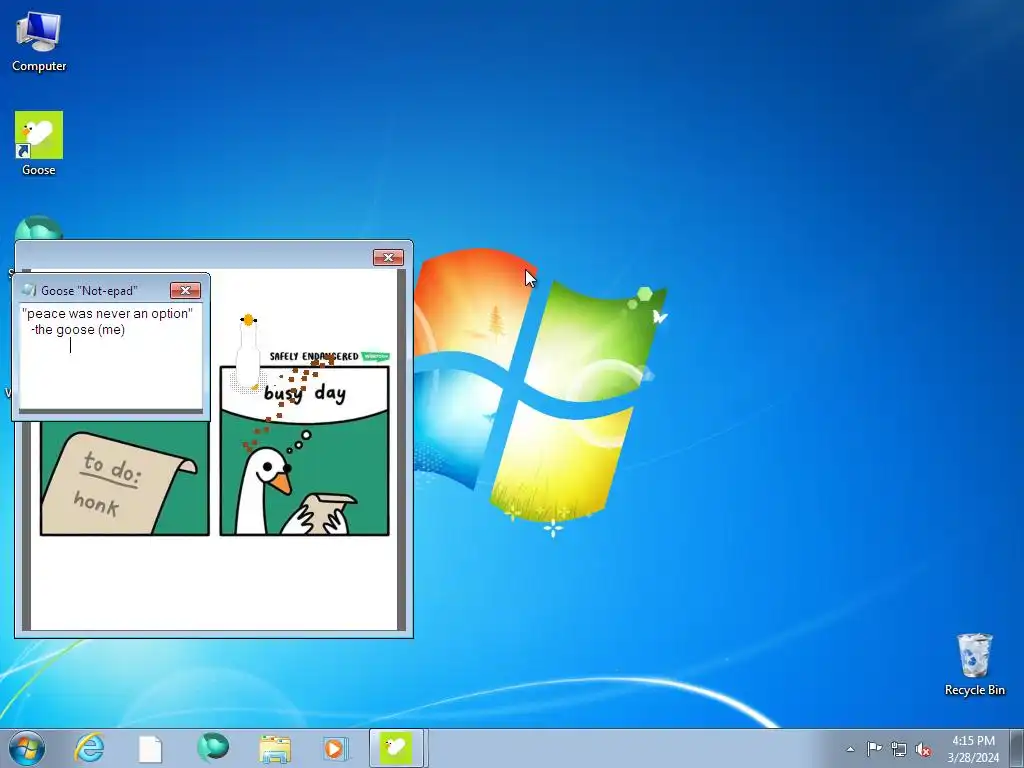
Task: Click the partly hidden teal globe desktop icon
Action: coord(39,227)
